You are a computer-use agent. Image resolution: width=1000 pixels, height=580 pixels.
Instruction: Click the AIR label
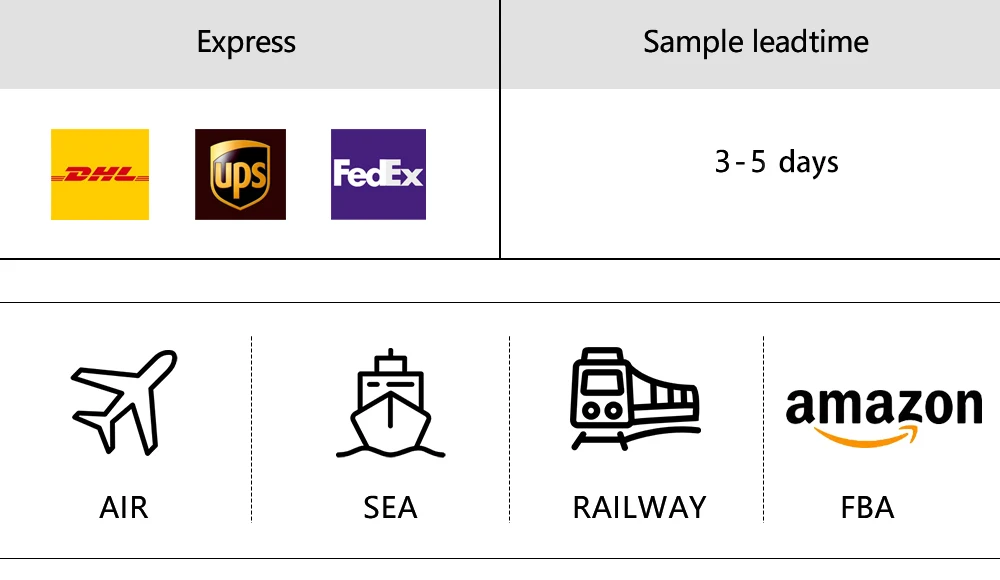pyautogui.click(x=124, y=508)
